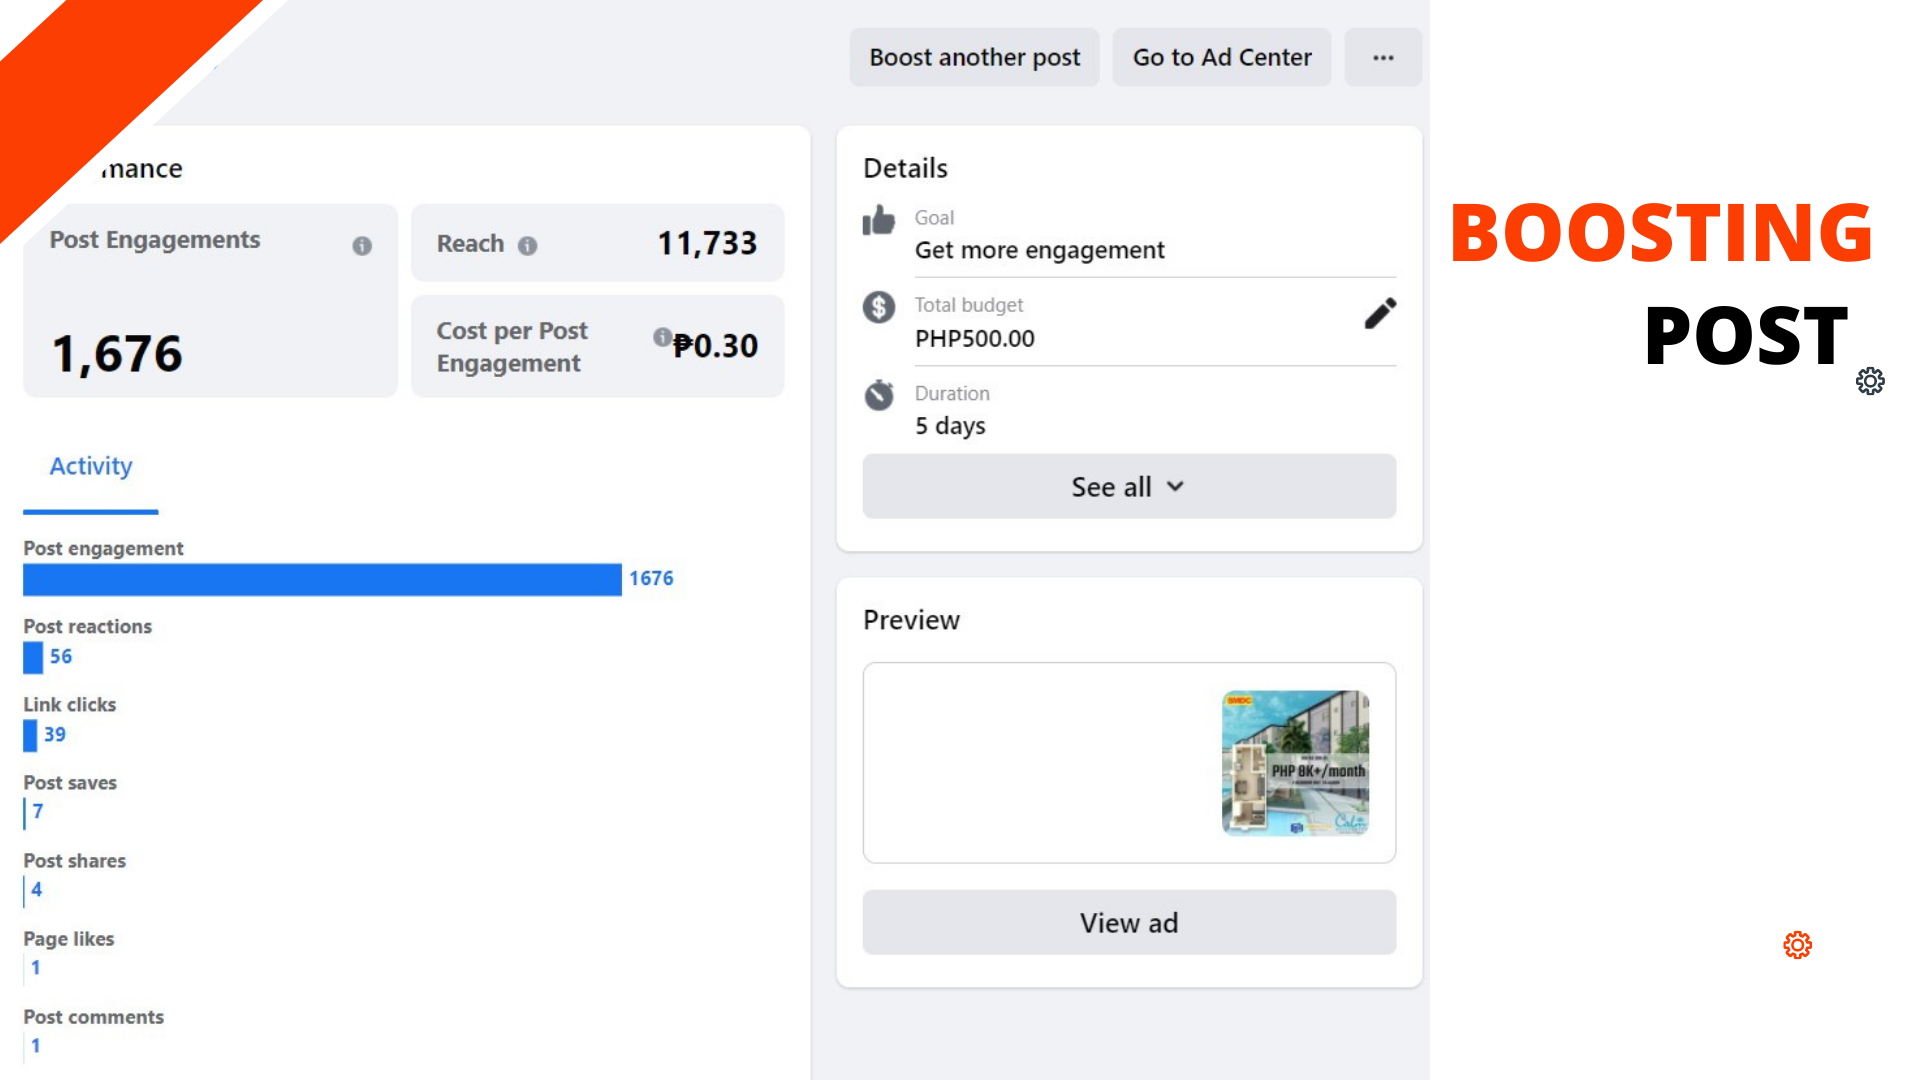Click the Boost another post button
This screenshot has height=1080, width=1920.
point(974,58)
